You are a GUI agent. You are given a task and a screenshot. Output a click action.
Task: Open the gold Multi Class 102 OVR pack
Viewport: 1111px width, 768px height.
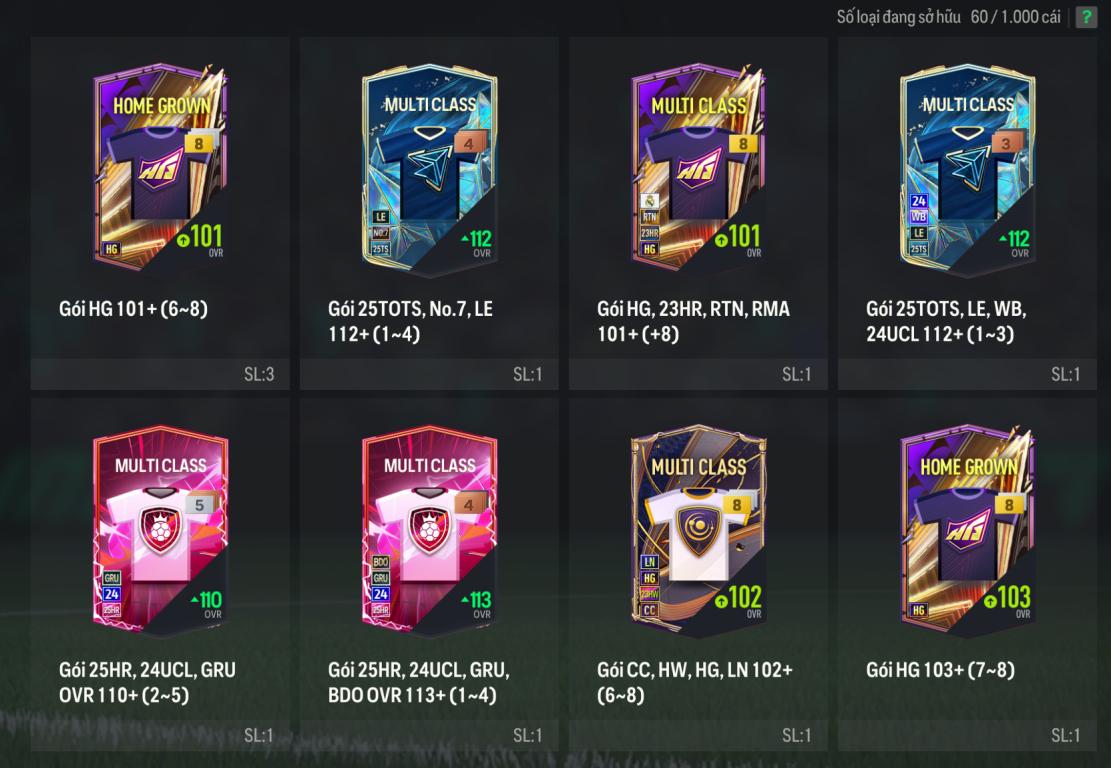(699, 529)
